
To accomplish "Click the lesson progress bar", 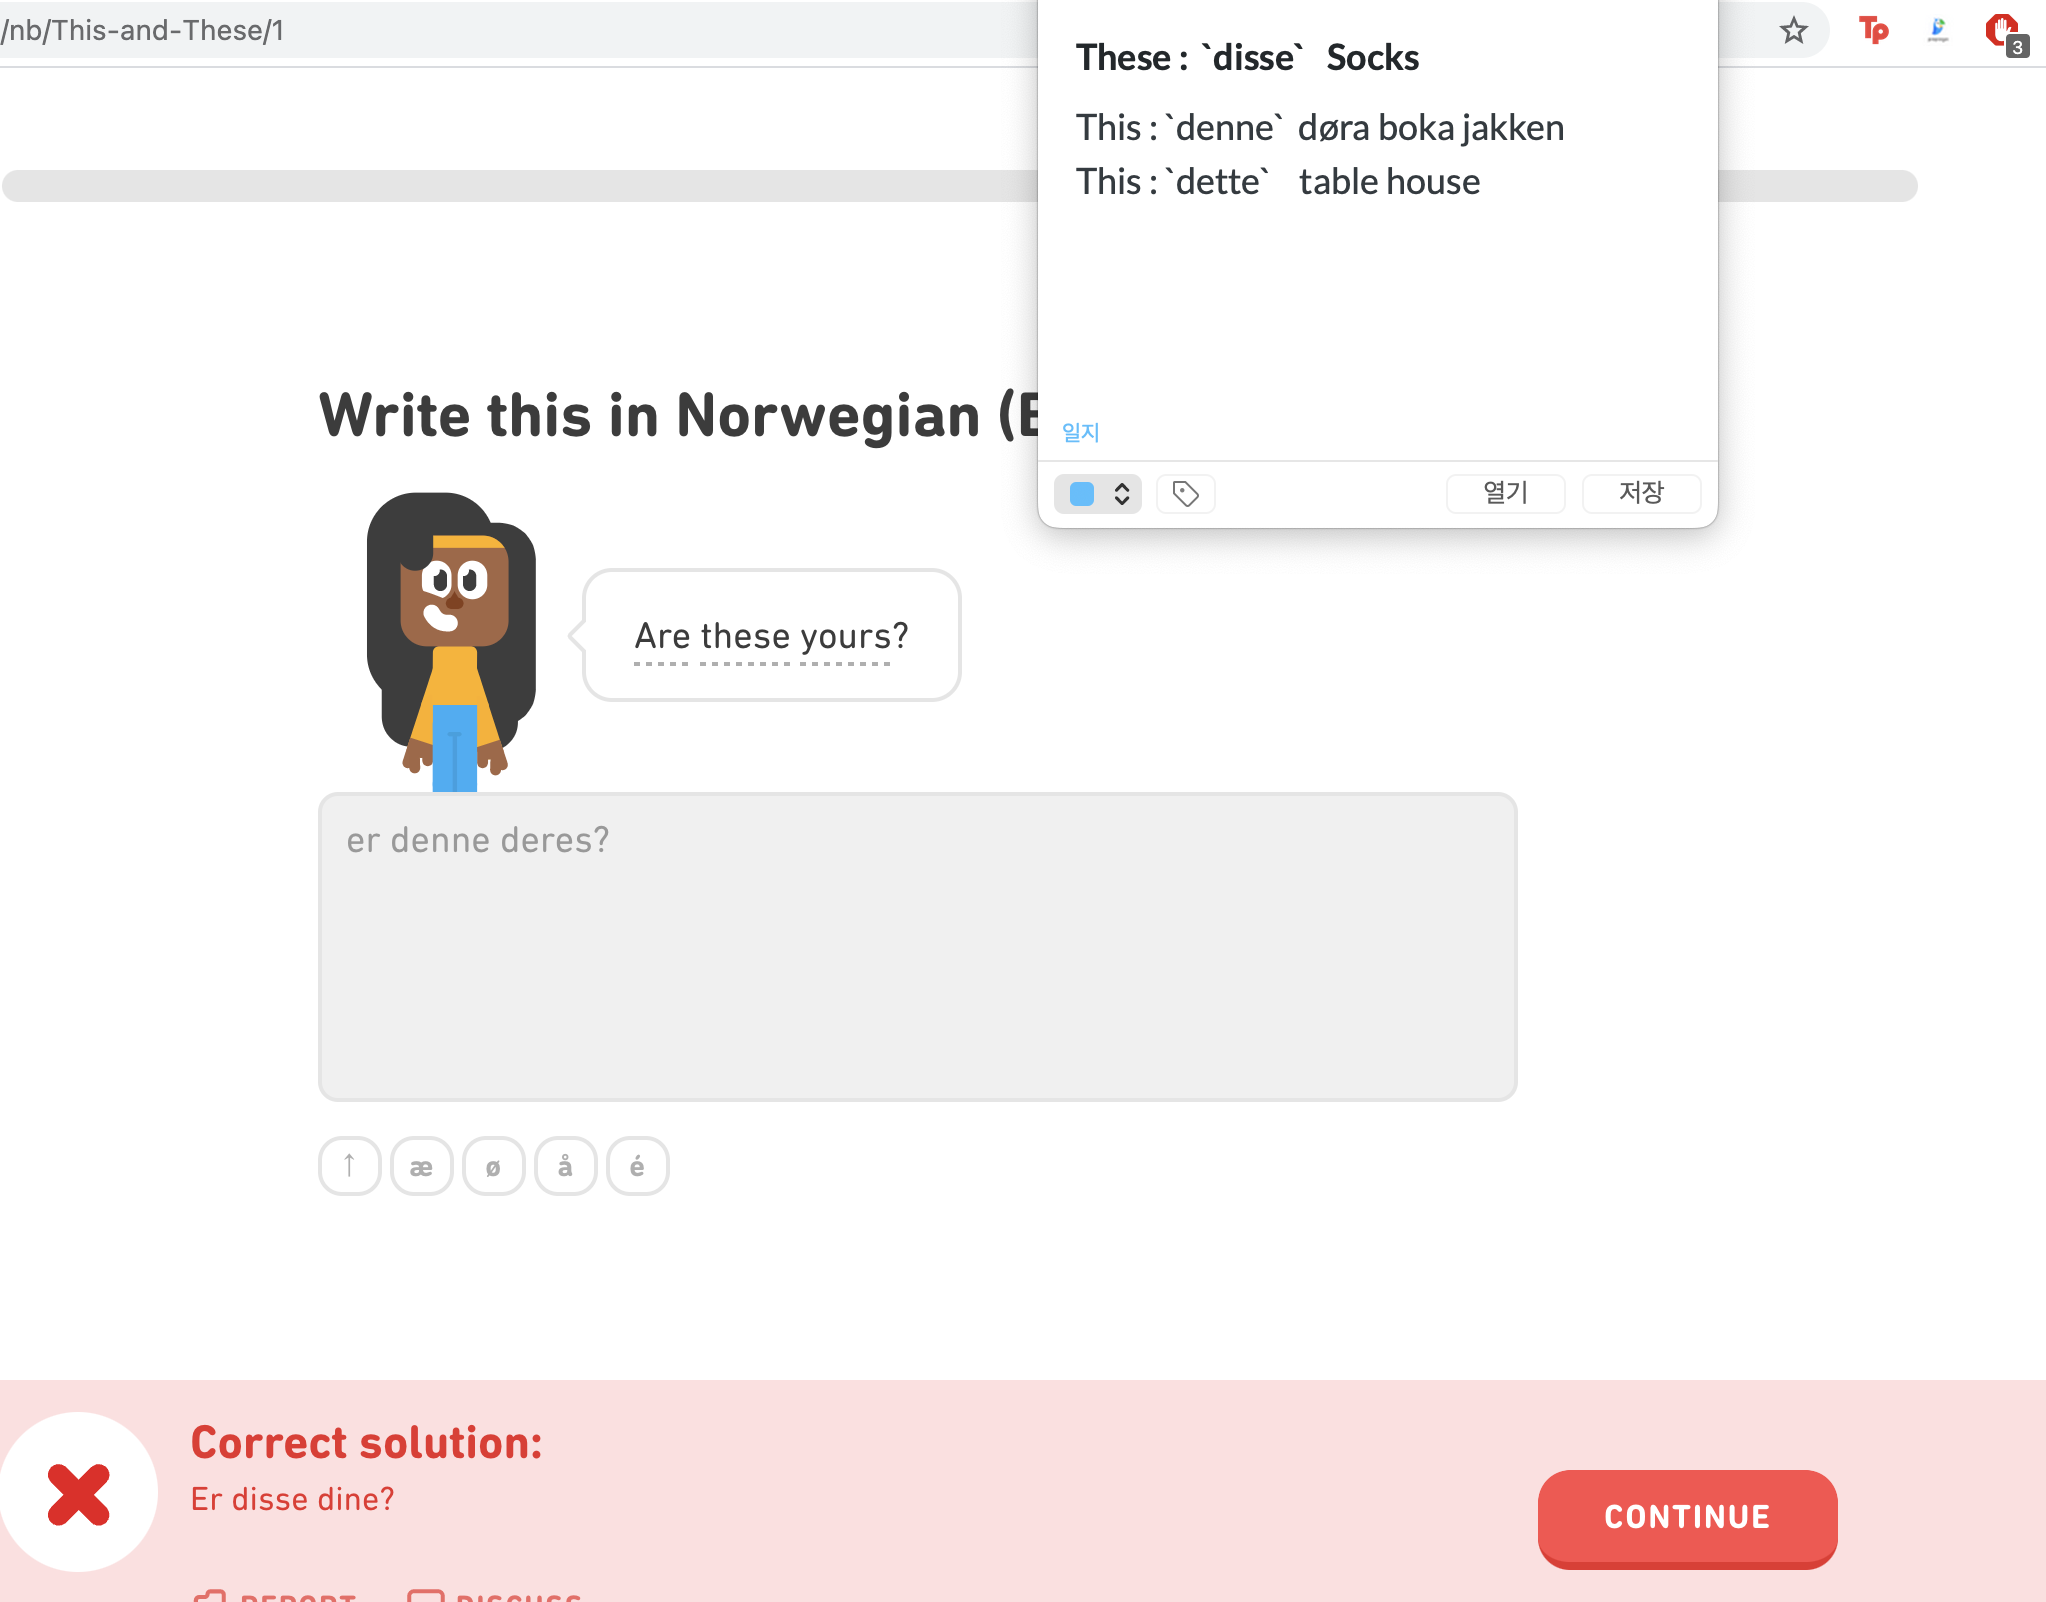I will 520,186.
